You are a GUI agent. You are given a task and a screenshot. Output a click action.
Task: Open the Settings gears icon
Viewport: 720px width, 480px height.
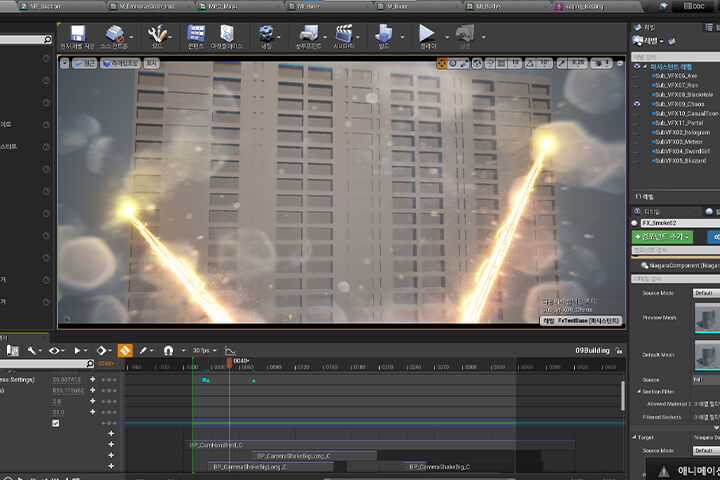click(x=266, y=34)
